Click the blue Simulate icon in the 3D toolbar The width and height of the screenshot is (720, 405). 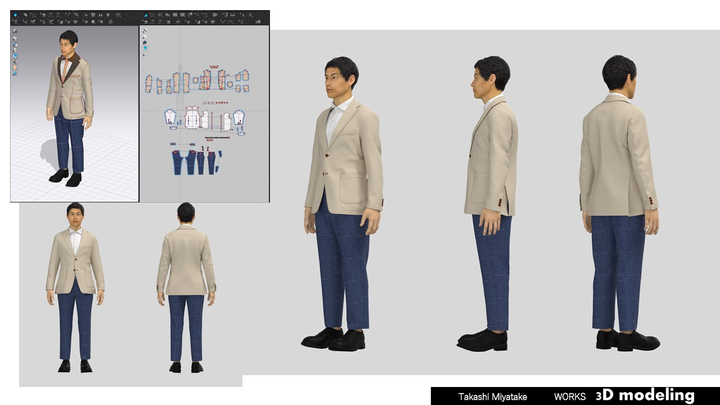[15, 17]
